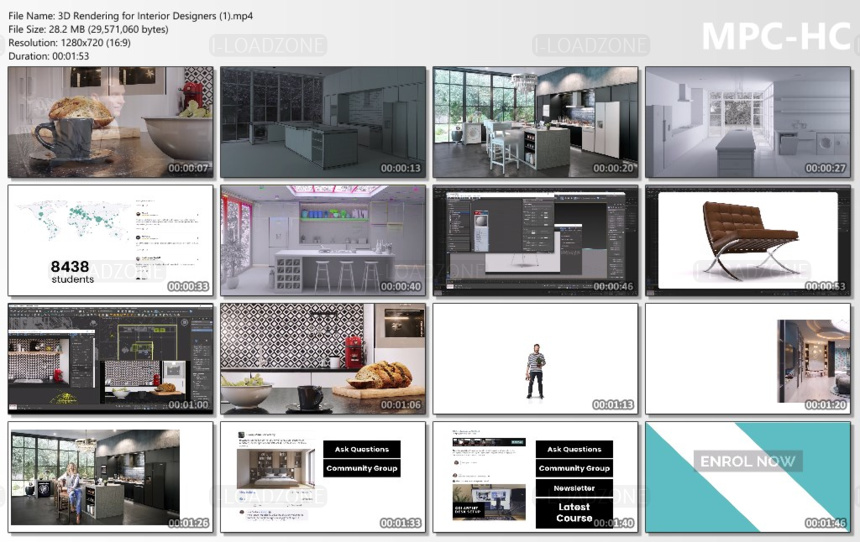Select the bread and tiles thumbnail at 00:01:06
The height and width of the screenshot is (542, 860).
[323, 359]
